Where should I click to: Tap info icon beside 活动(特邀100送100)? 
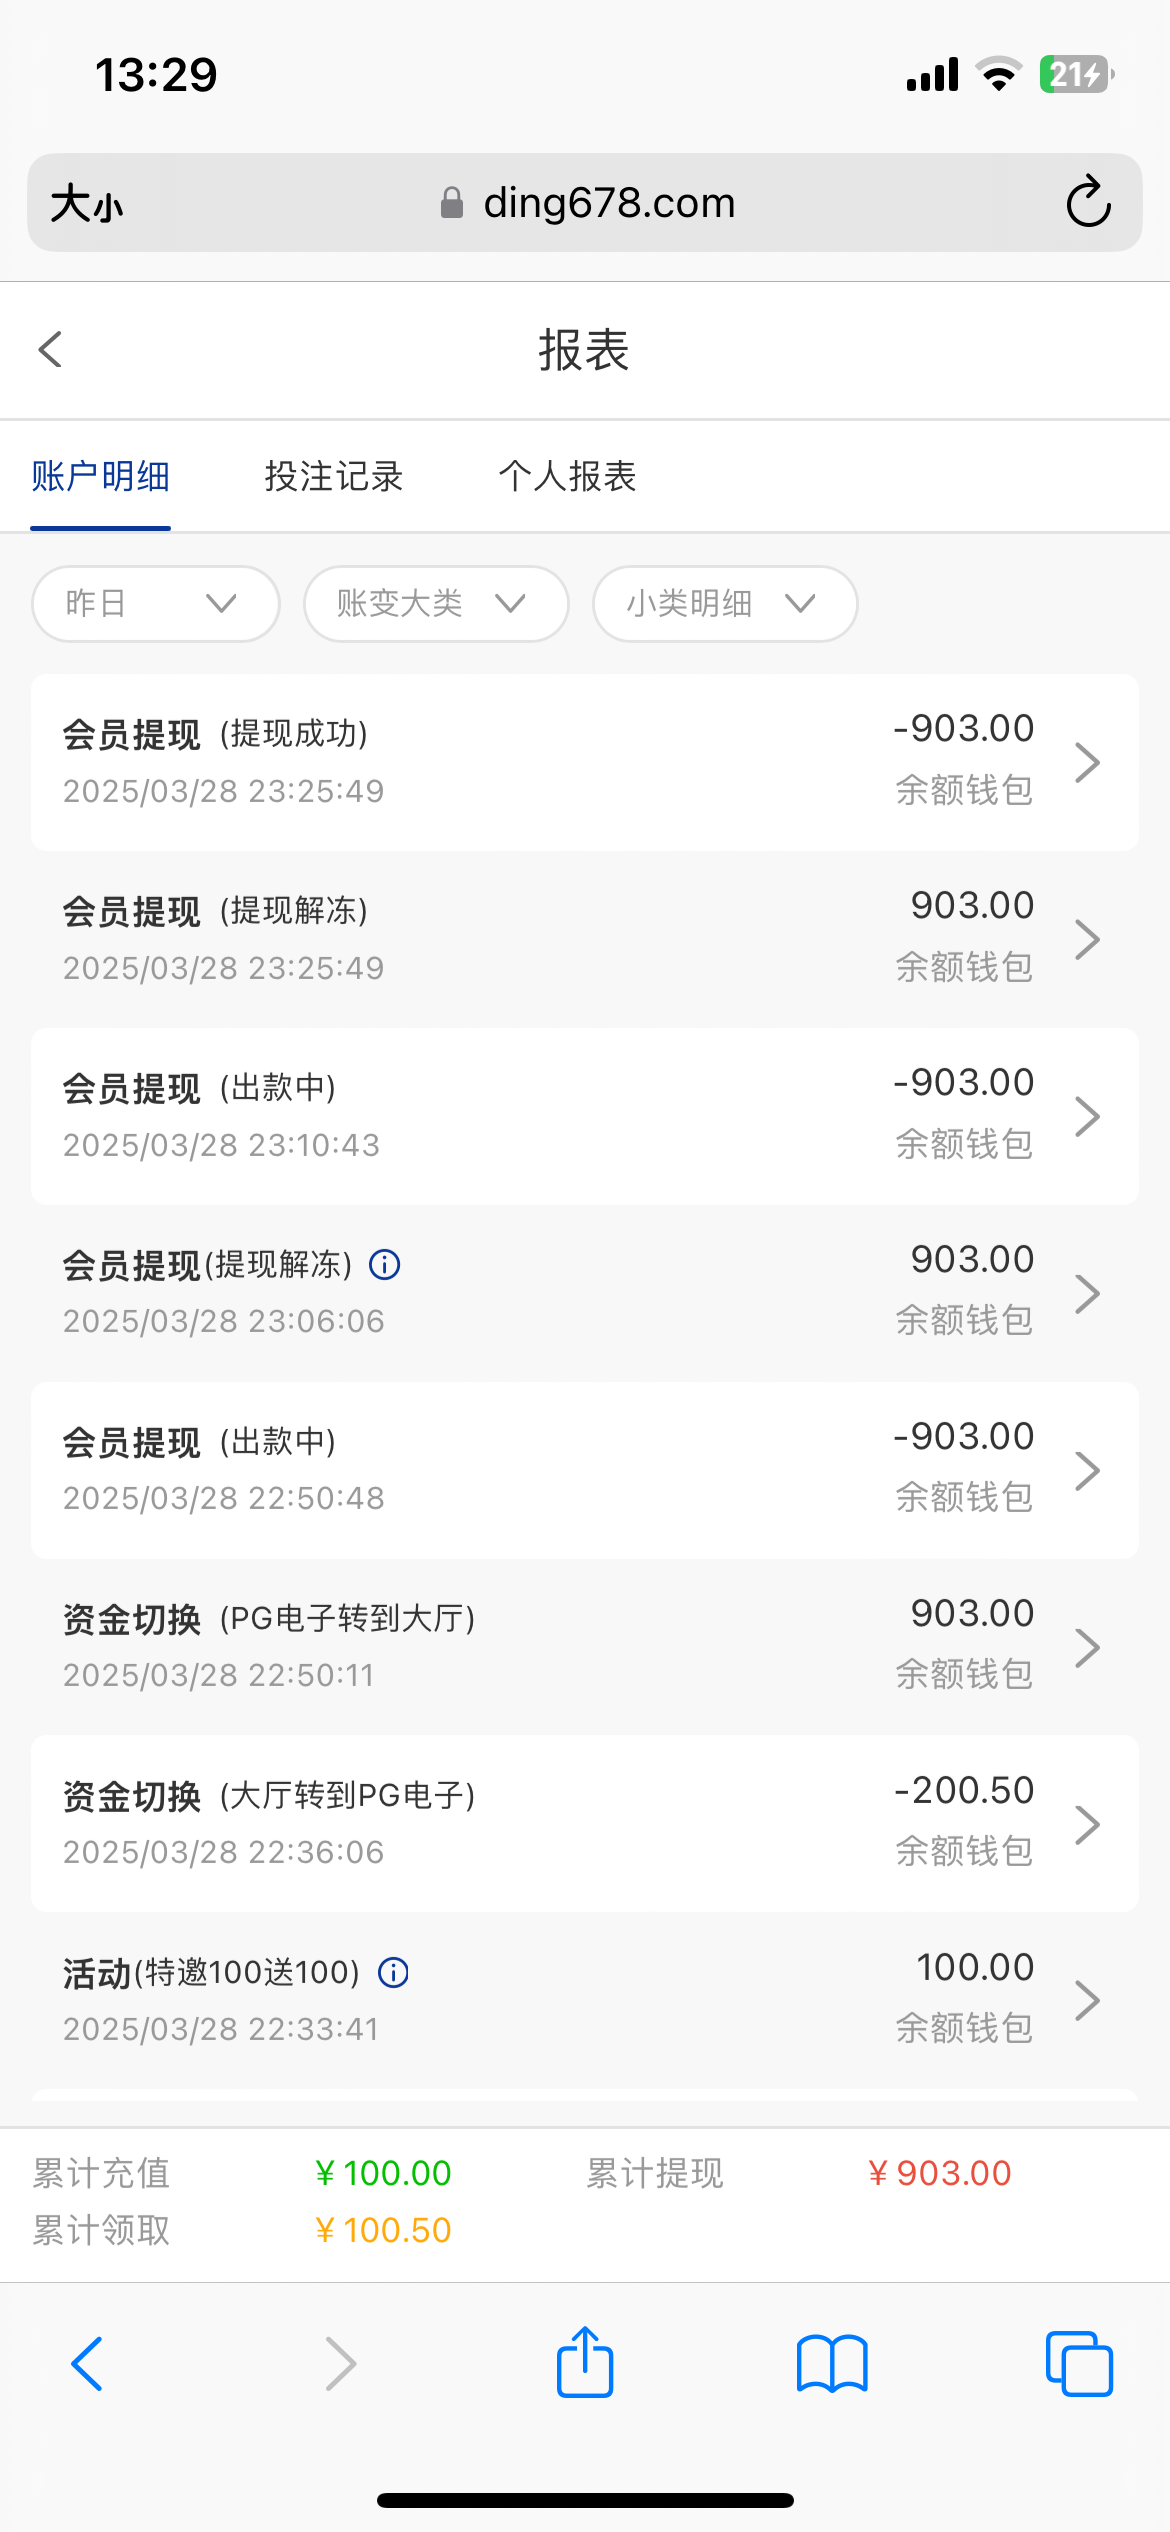(393, 1972)
